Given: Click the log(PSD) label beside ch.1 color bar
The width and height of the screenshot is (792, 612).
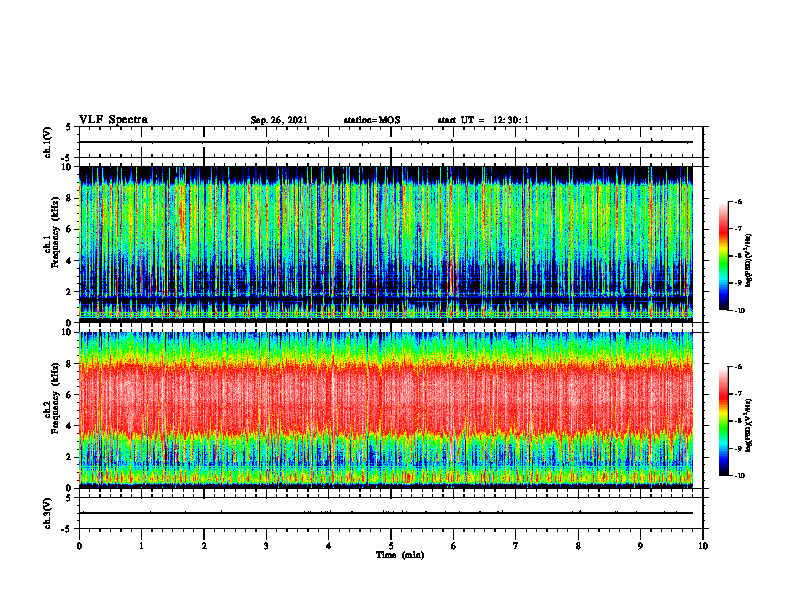Looking at the screenshot, I should (749, 261).
